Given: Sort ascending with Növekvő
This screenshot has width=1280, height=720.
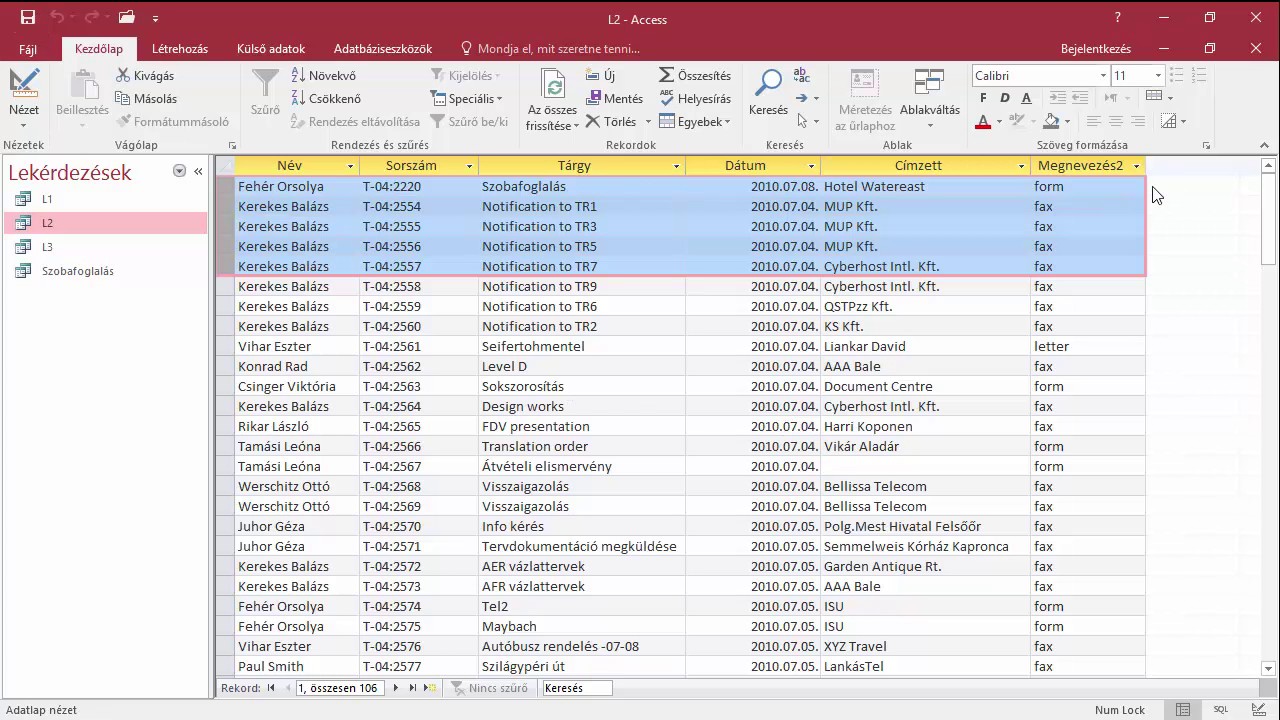Looking at the screenshot, I should (x=323, y=75).
